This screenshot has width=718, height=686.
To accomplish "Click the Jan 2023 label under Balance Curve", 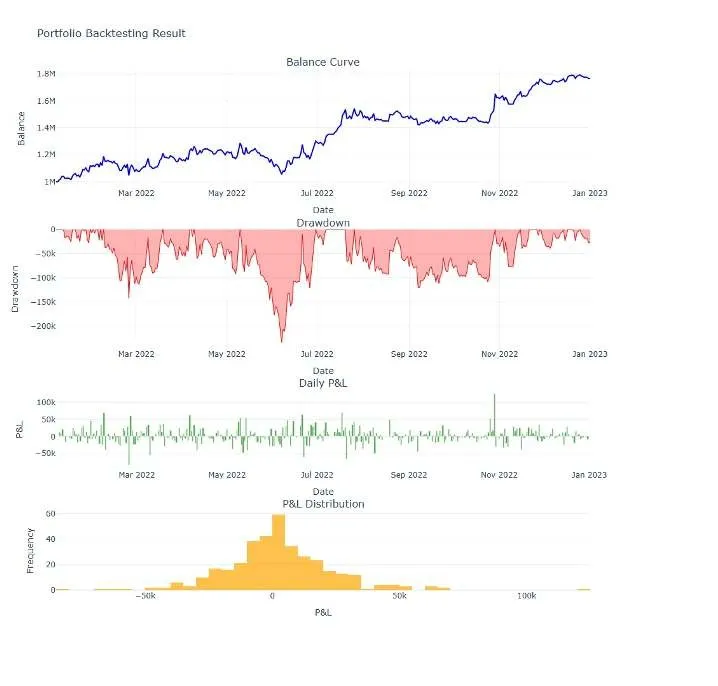I will click(590, 193).
